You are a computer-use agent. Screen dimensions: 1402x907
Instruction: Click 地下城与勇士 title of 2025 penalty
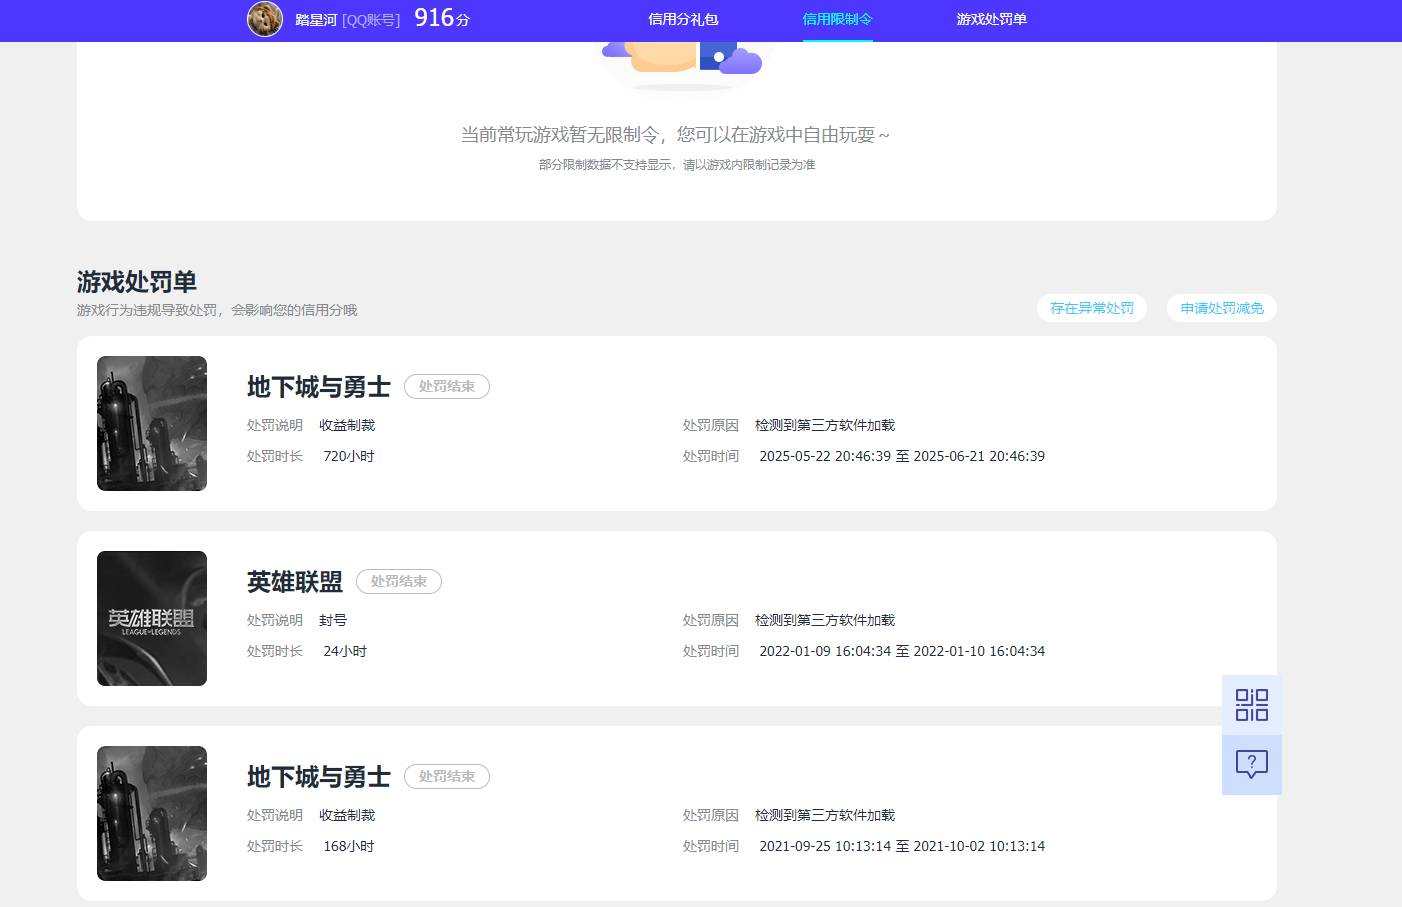[x=319, y=387]
